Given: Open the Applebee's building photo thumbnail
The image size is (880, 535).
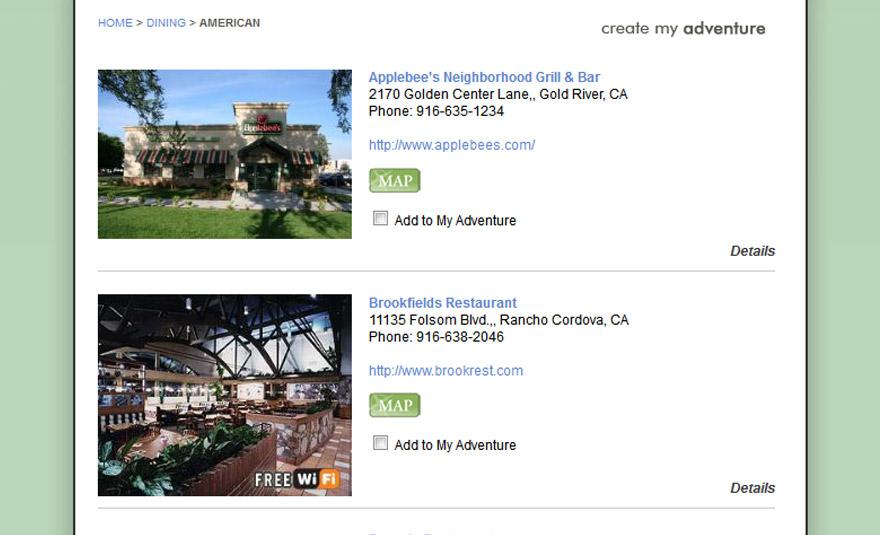Looking at the screenshot, I should click(x=224, y=154).
